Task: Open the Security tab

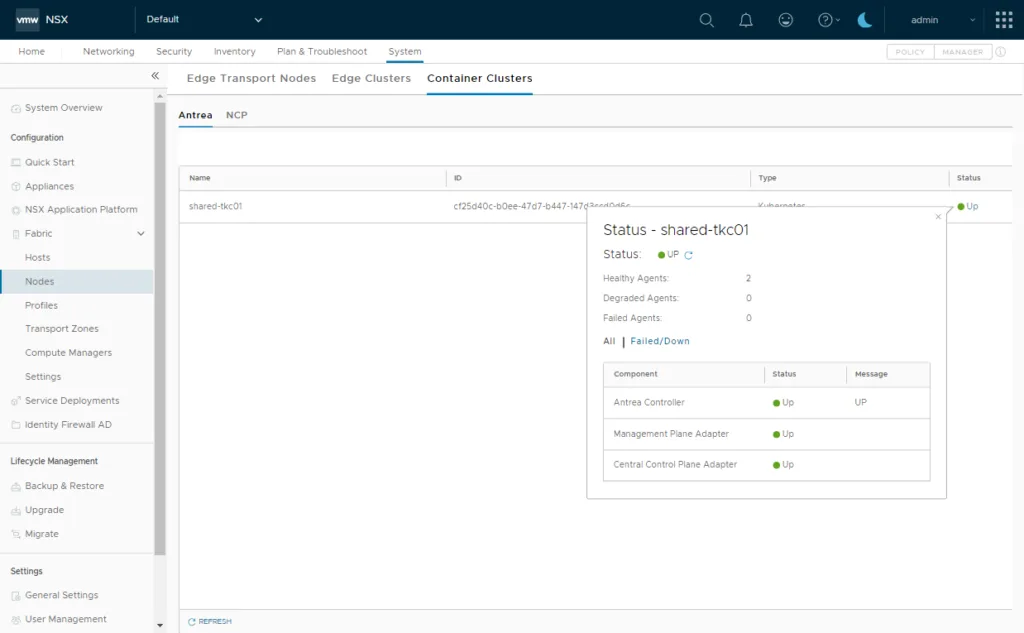Action: [x=174, y=52]
